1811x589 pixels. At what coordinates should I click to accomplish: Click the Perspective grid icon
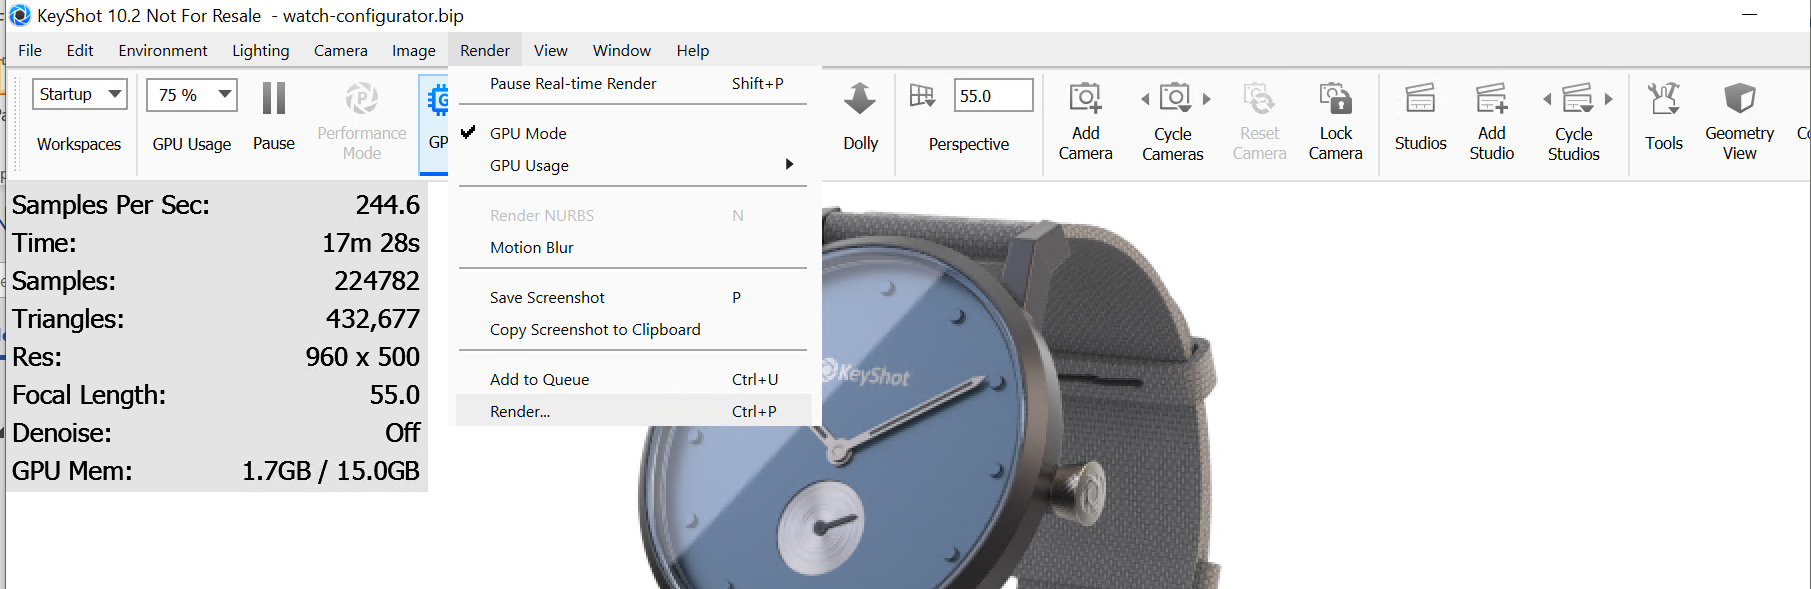coord(922,96)
